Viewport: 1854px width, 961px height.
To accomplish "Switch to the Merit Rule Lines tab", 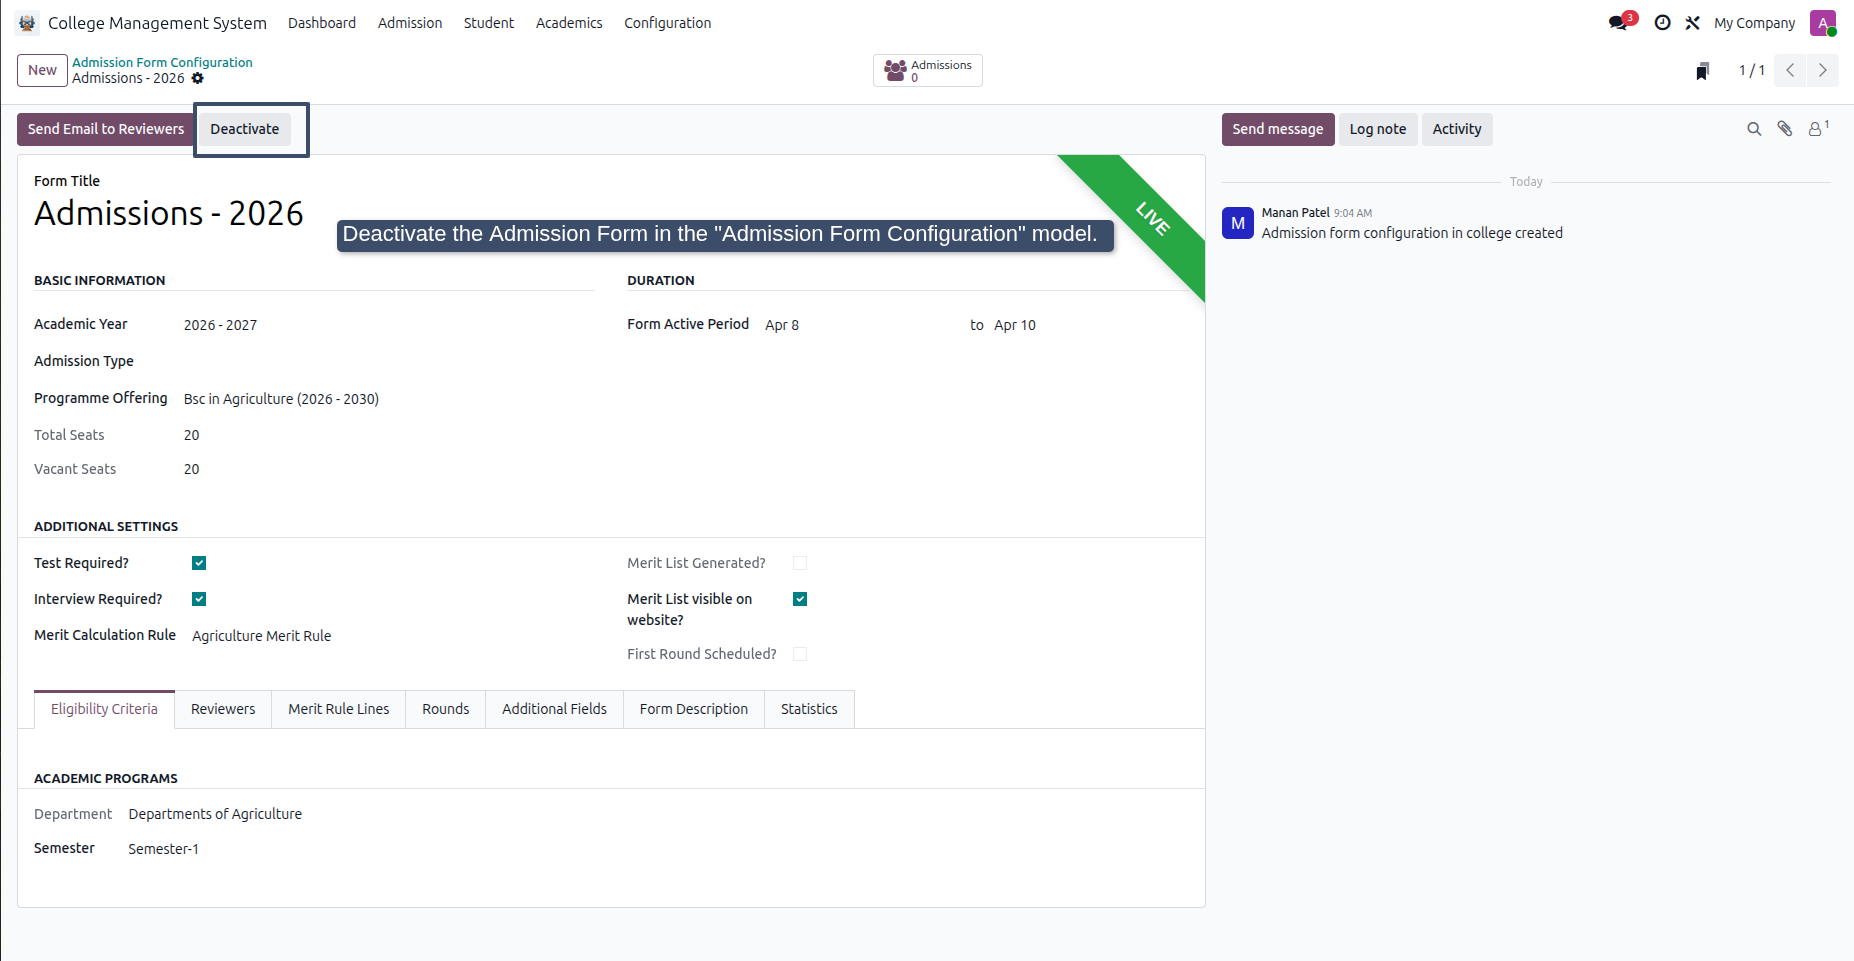I will tap(339, 709).
